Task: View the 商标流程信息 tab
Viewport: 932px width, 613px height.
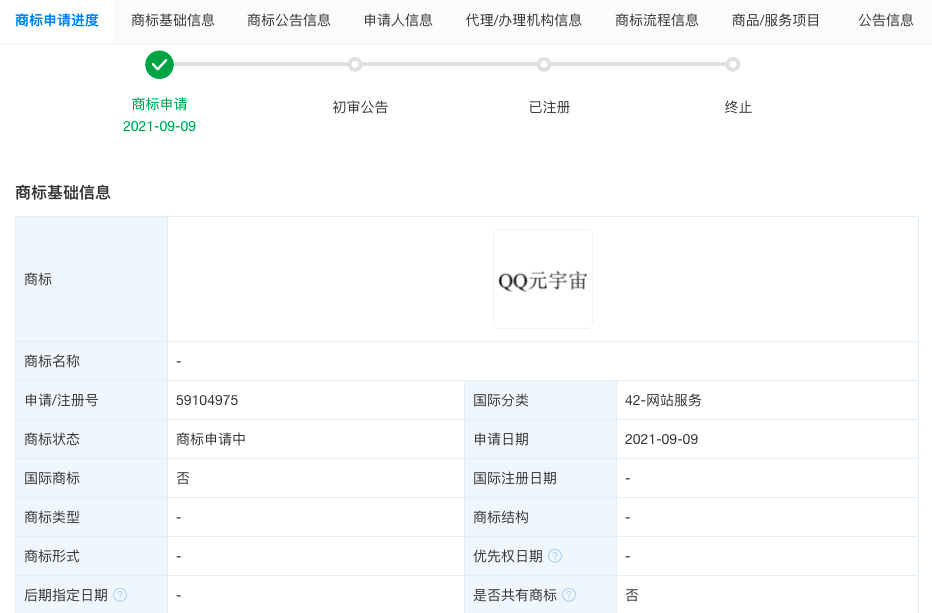Action: (657, 21)
